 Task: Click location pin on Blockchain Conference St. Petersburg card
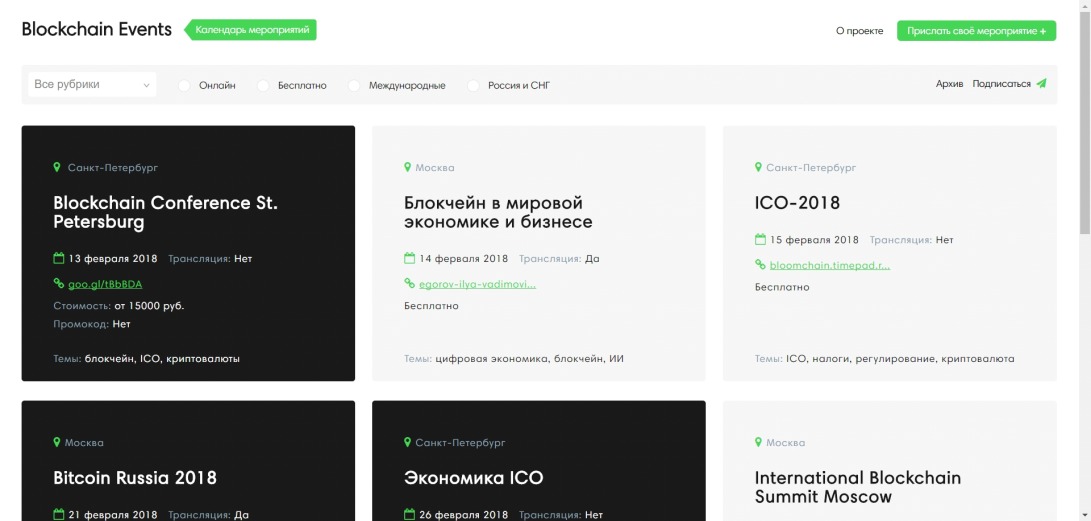click(57, 167)
